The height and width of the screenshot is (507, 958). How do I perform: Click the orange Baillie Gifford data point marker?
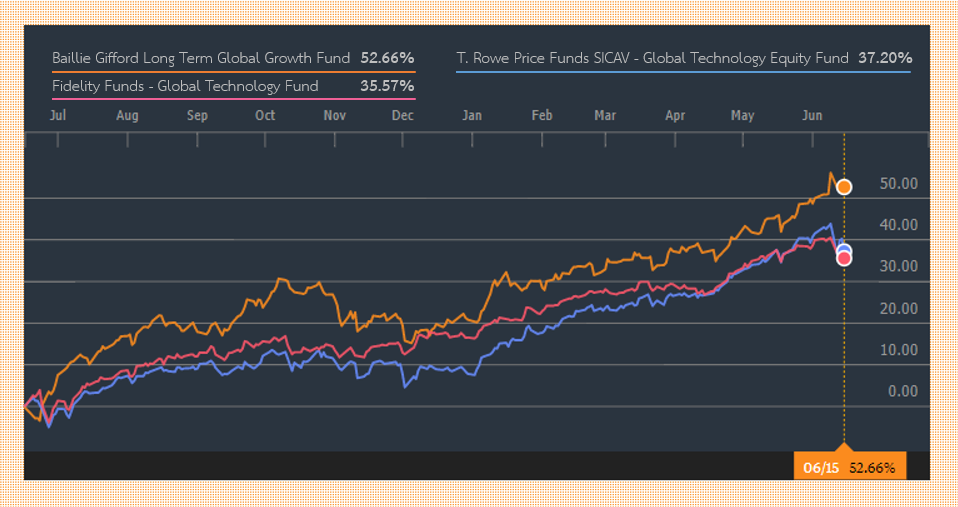844,187
